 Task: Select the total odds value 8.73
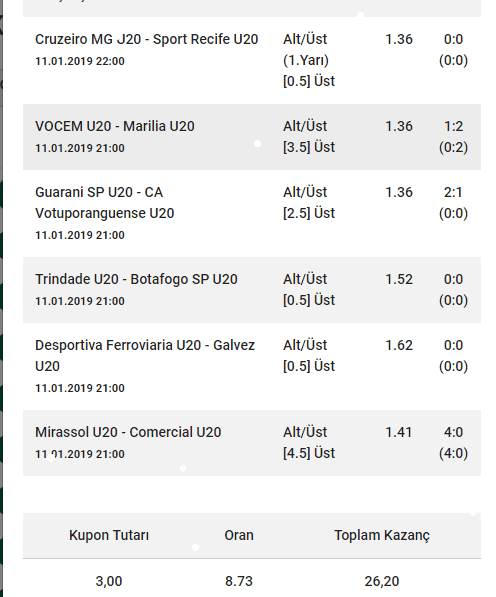(239, 581)
